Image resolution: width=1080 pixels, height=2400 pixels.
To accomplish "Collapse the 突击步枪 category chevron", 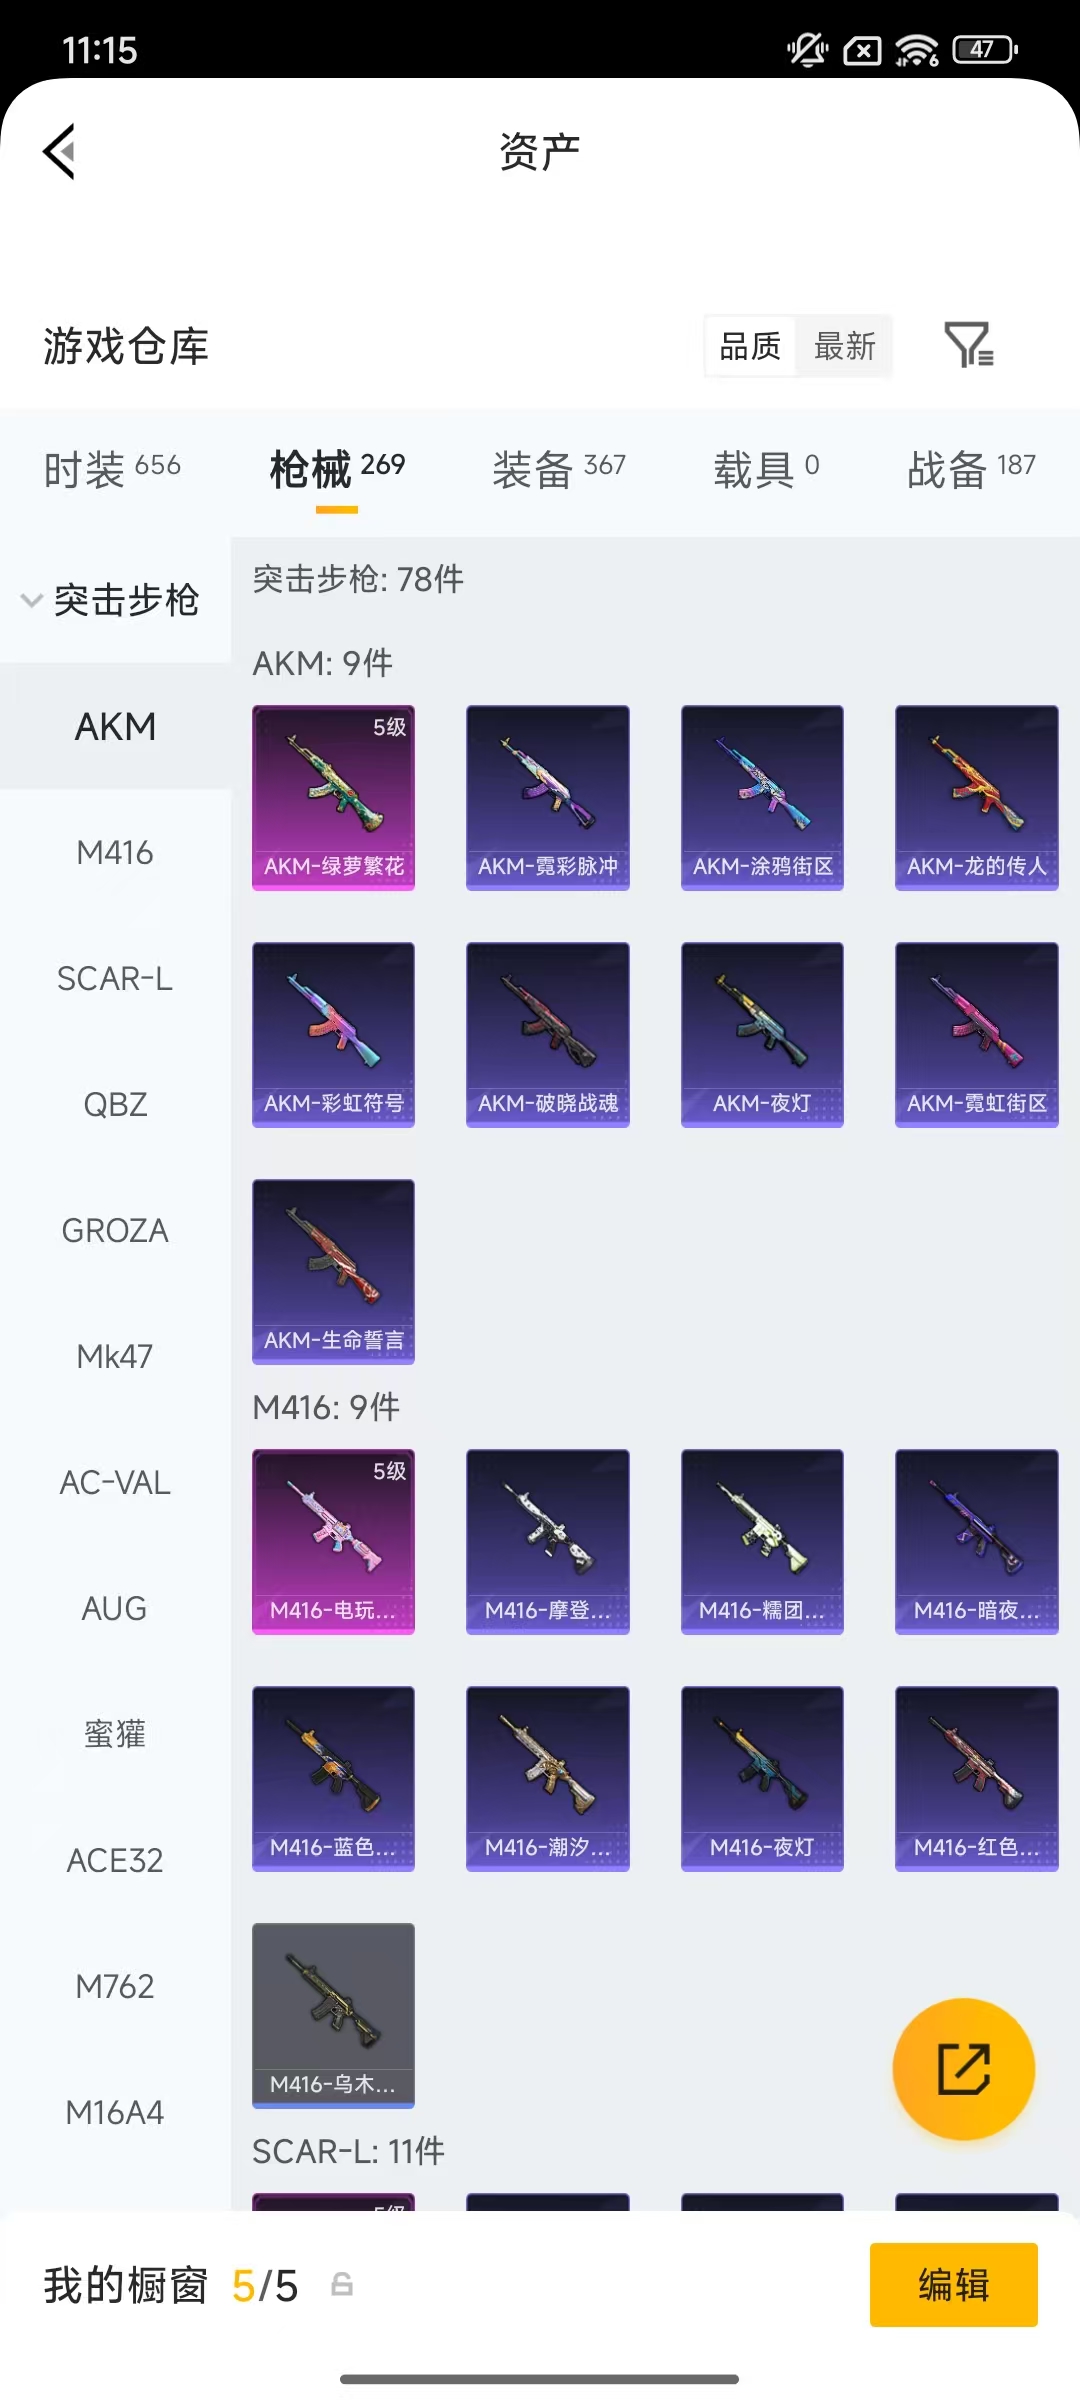I will tap(32, 601).
